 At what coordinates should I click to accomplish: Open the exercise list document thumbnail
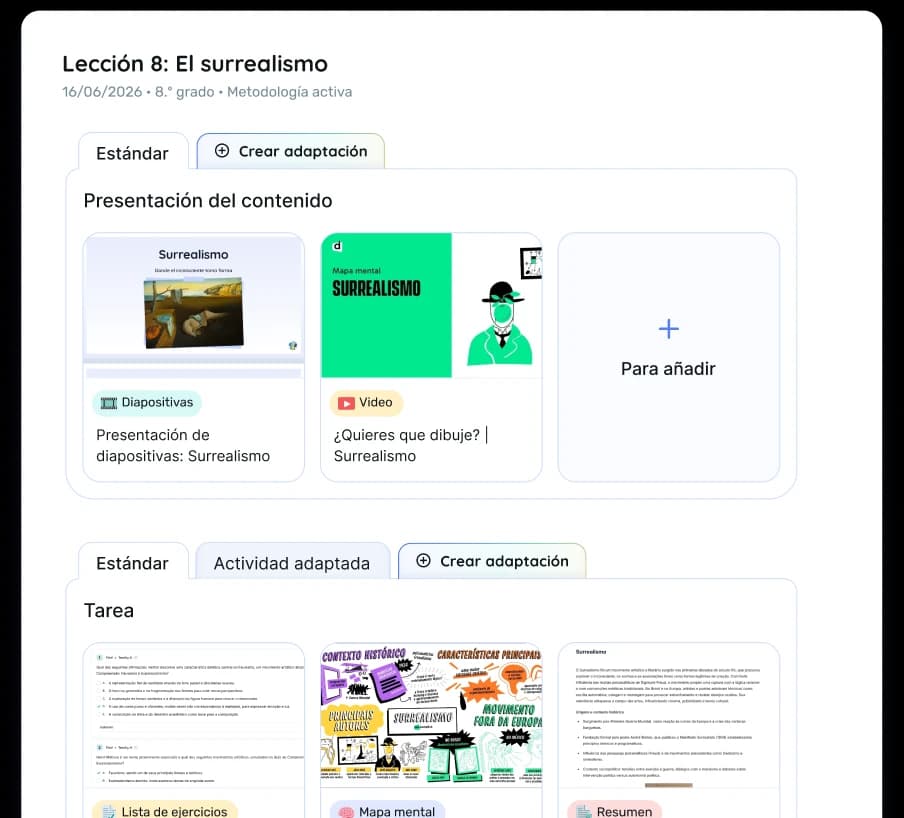(194, 715)
